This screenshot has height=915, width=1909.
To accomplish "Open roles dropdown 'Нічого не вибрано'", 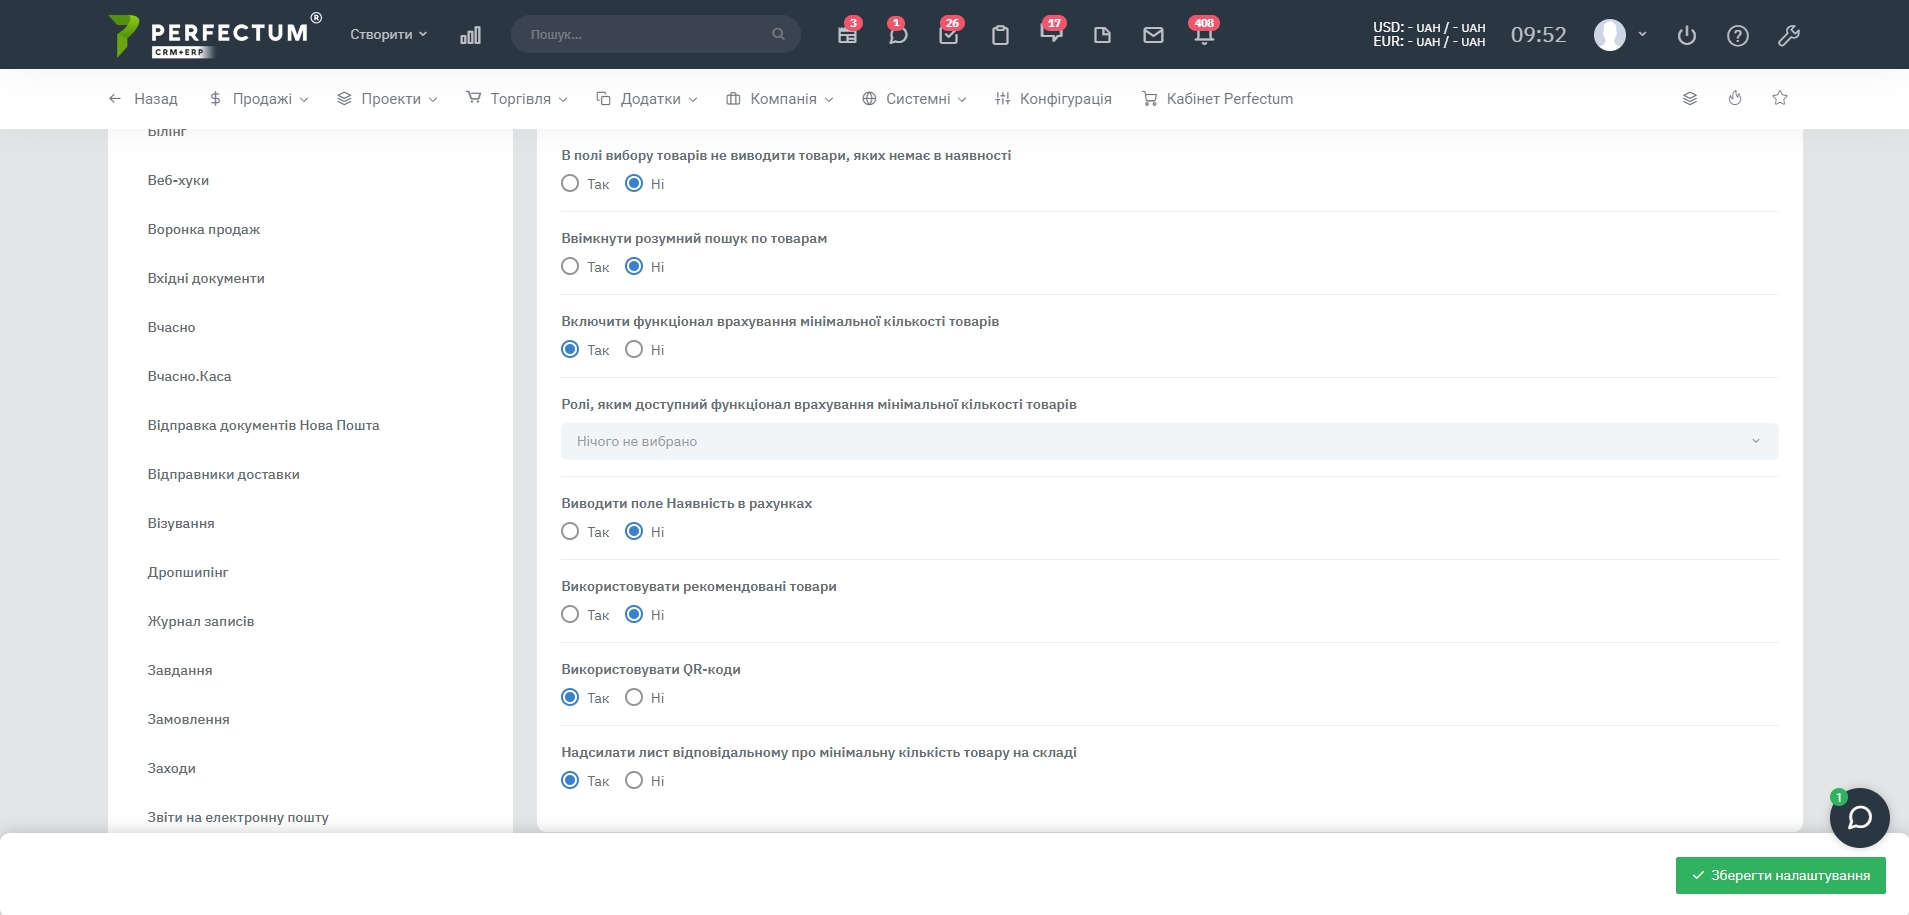I will (x=1169, y=441).
